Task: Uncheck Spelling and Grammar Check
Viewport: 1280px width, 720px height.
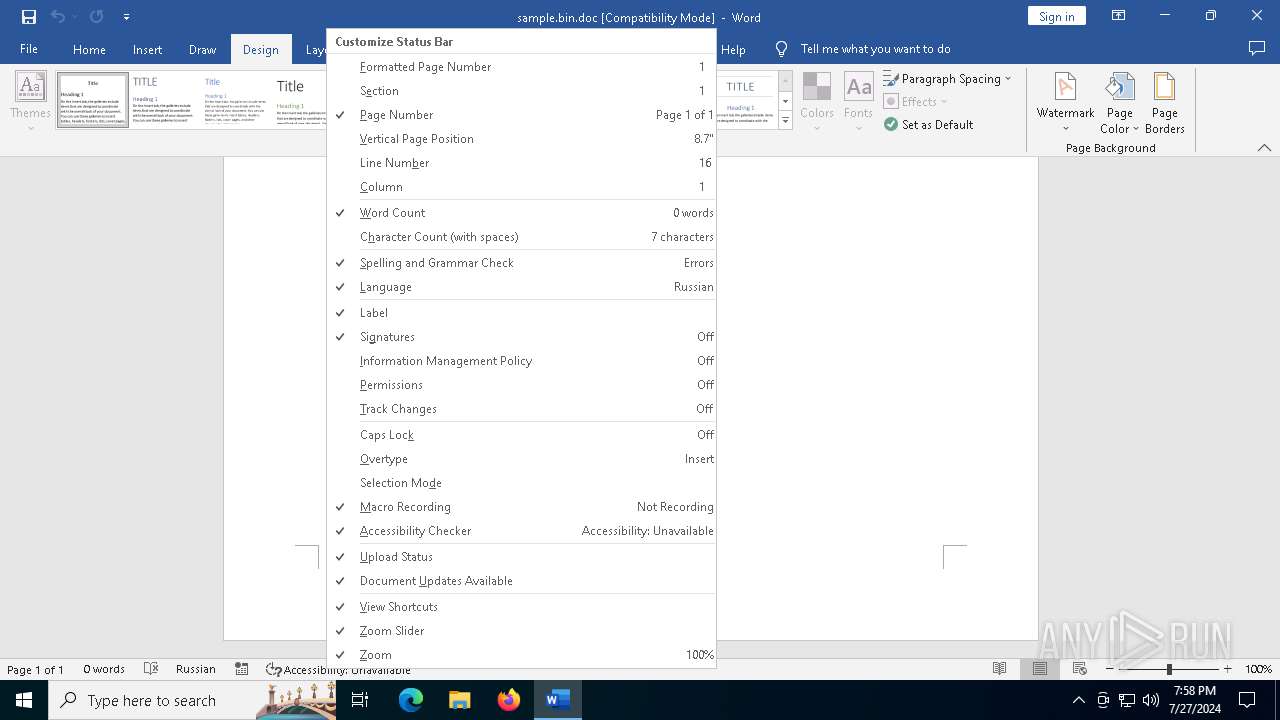Action: click(x=521, y=263)
